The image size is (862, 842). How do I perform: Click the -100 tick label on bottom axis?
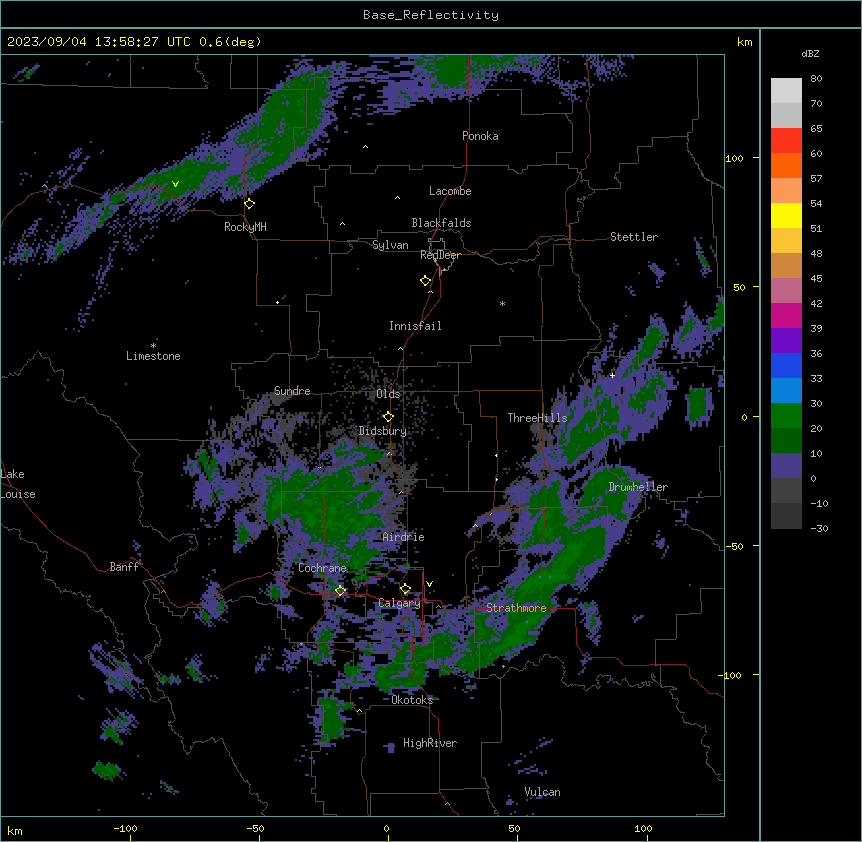[x=125, y=828]
